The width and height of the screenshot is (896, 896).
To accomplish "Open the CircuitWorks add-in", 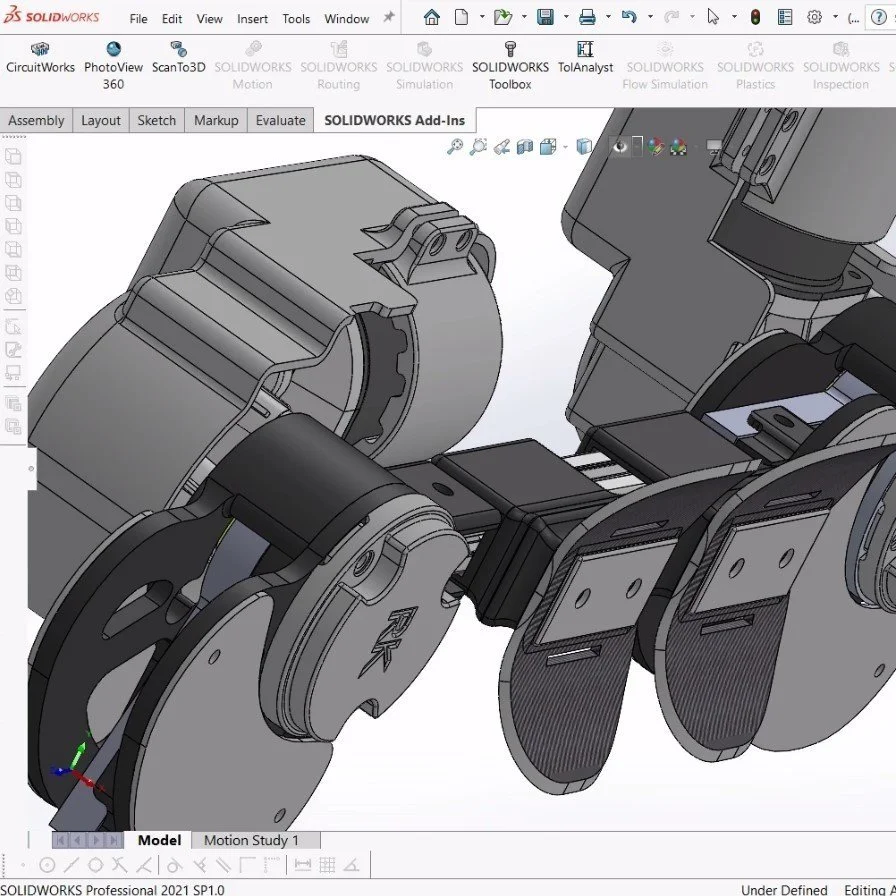I will (40, 58).
